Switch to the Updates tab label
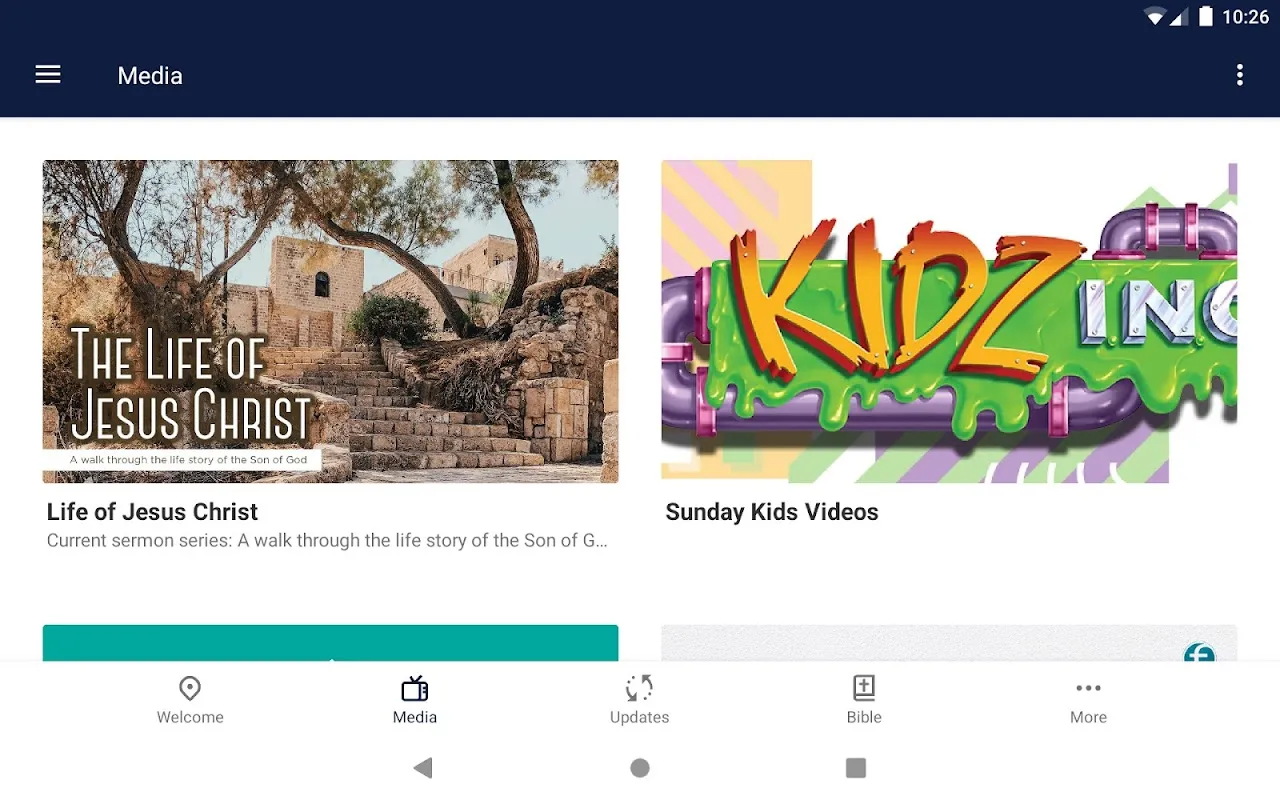 coord(639,717)
